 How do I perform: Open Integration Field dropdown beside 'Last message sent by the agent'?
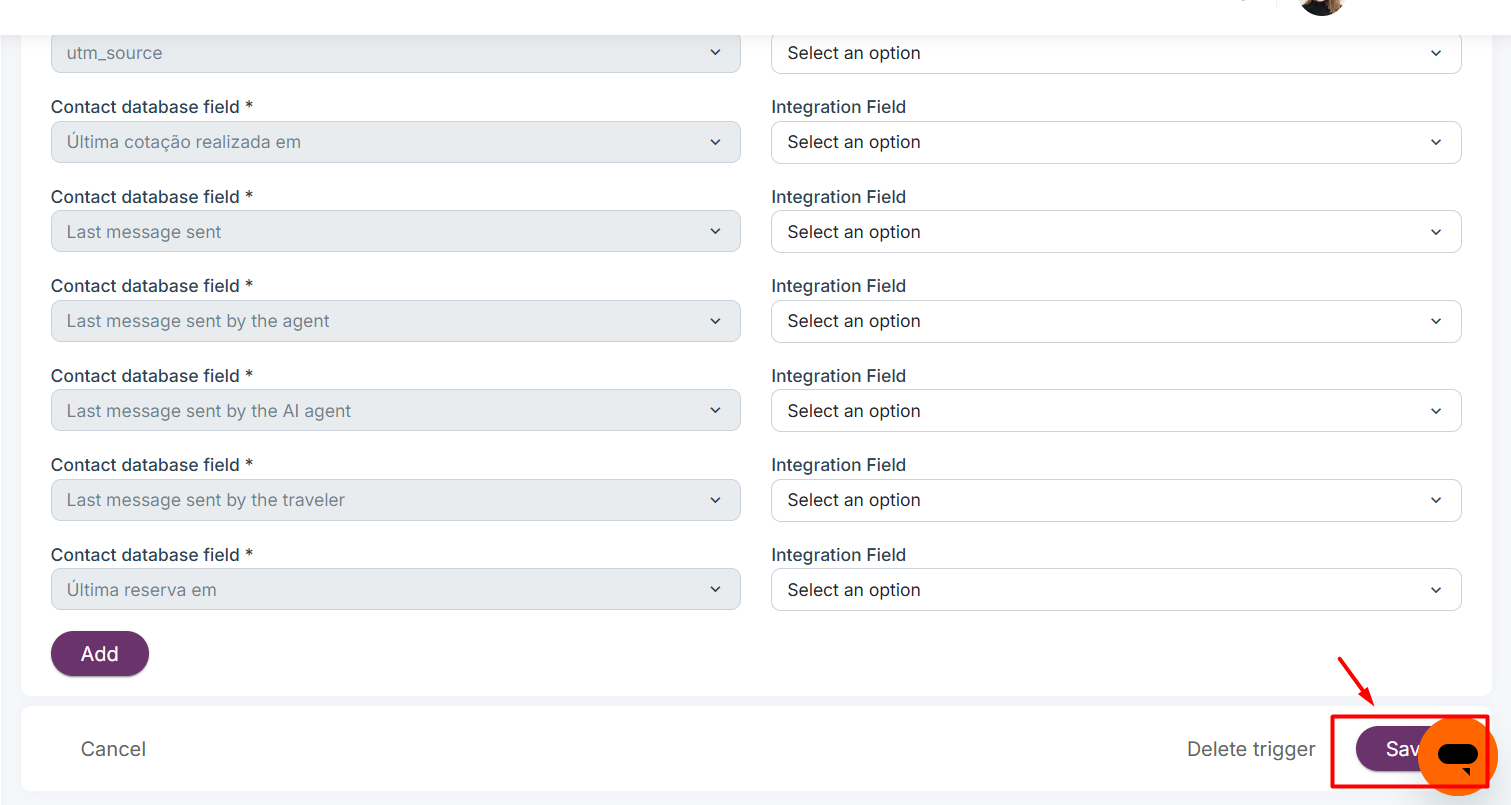pyautogui.click(x=1116, y=321)
